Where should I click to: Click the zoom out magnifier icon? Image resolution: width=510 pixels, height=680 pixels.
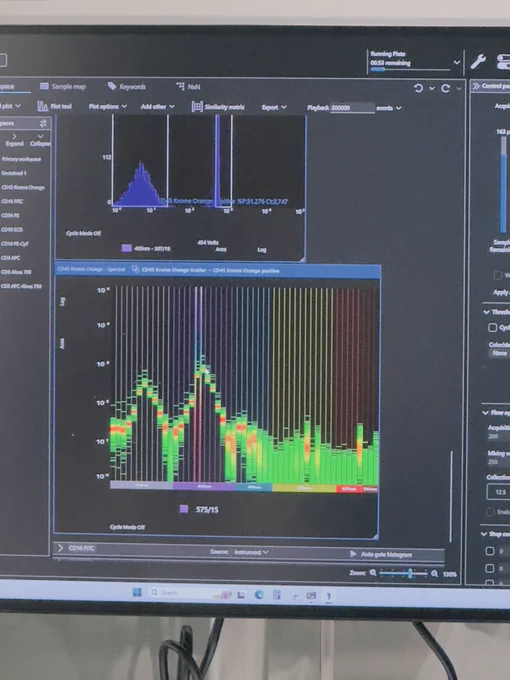pos(373,573)
